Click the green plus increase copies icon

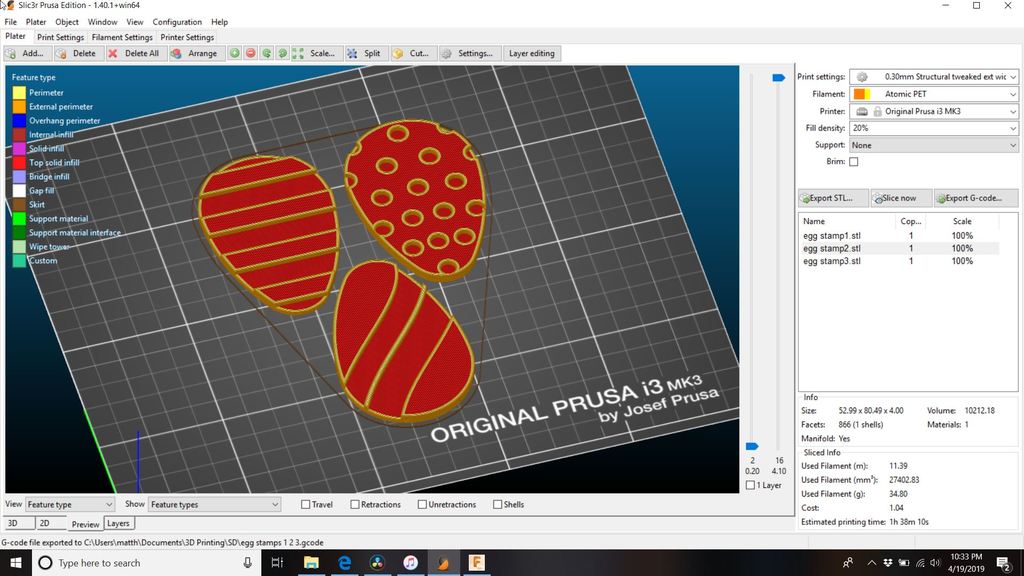(x=234, y=54)
